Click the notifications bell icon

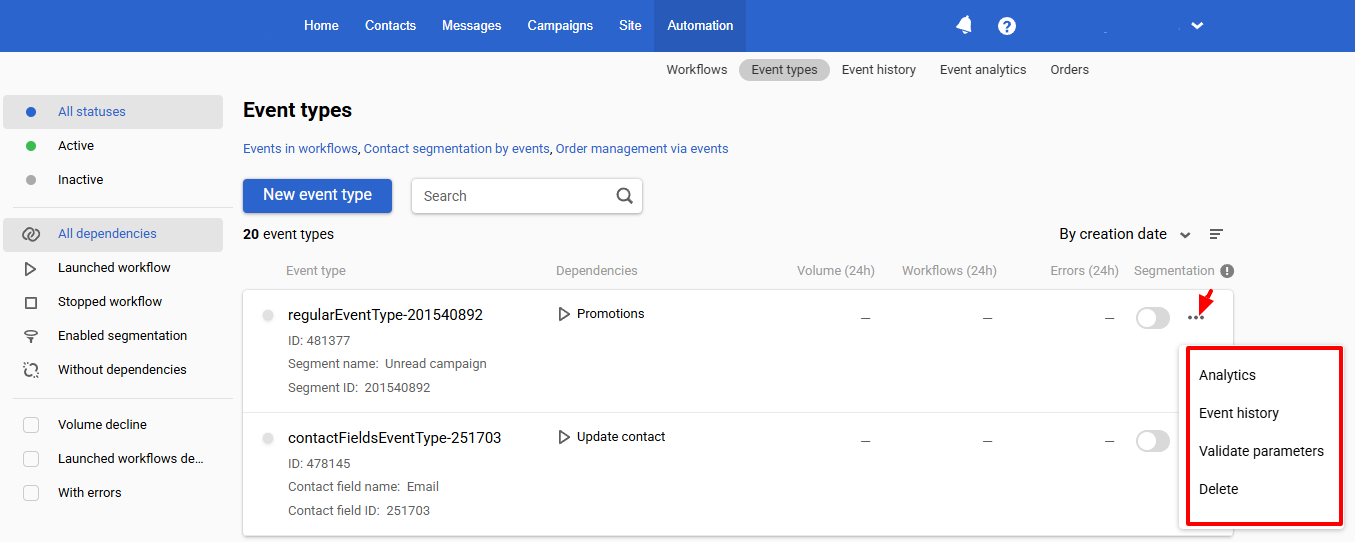(964, 26)
